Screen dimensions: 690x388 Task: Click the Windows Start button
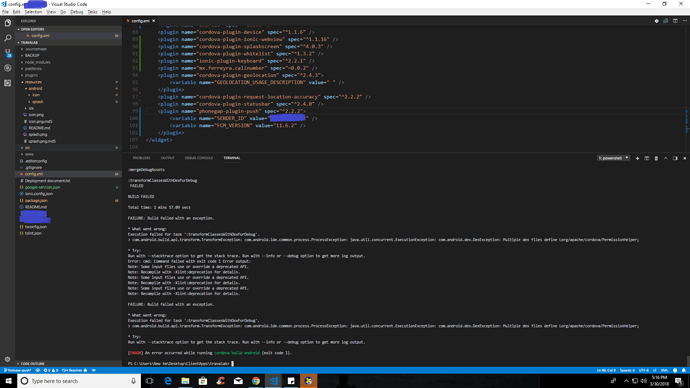(8, 381)
